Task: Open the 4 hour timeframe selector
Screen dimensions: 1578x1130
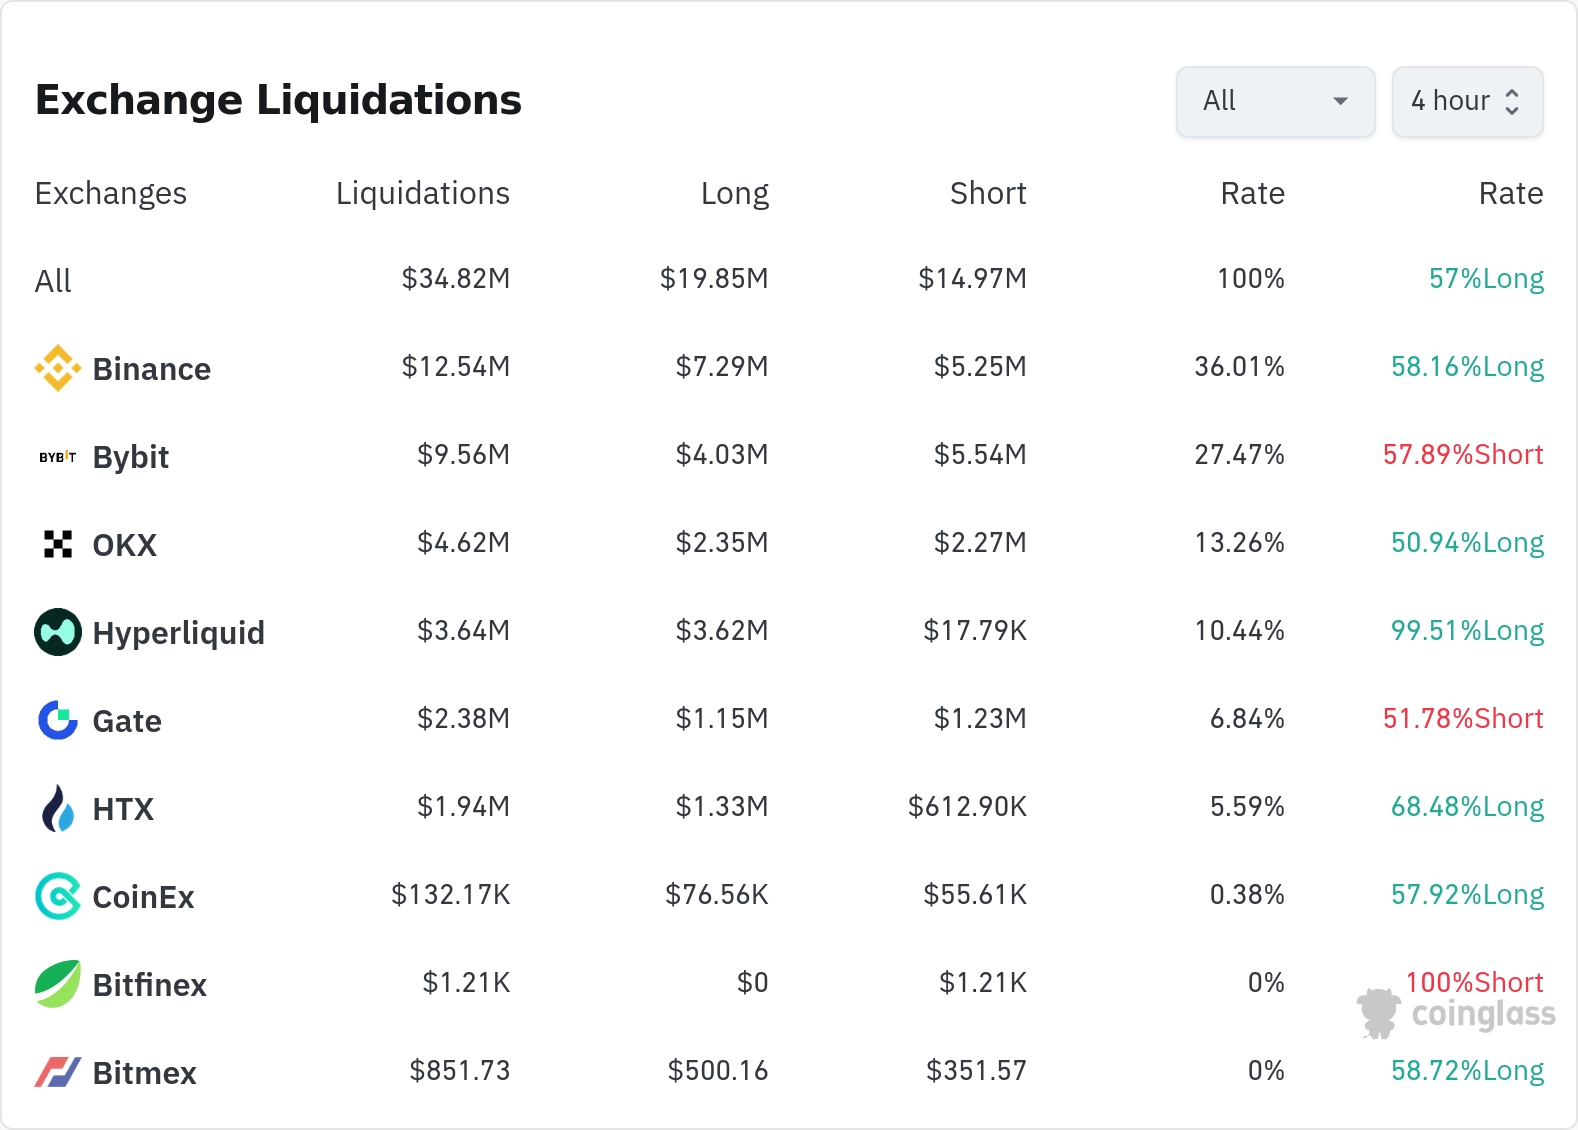Action: (x=1467, y=101)
